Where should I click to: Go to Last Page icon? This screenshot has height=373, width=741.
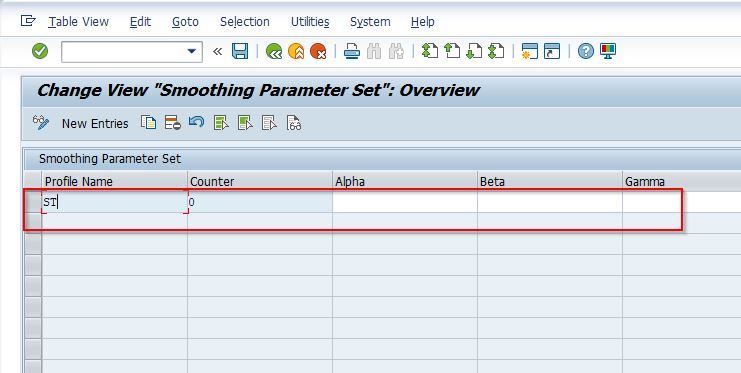(496, 51)
